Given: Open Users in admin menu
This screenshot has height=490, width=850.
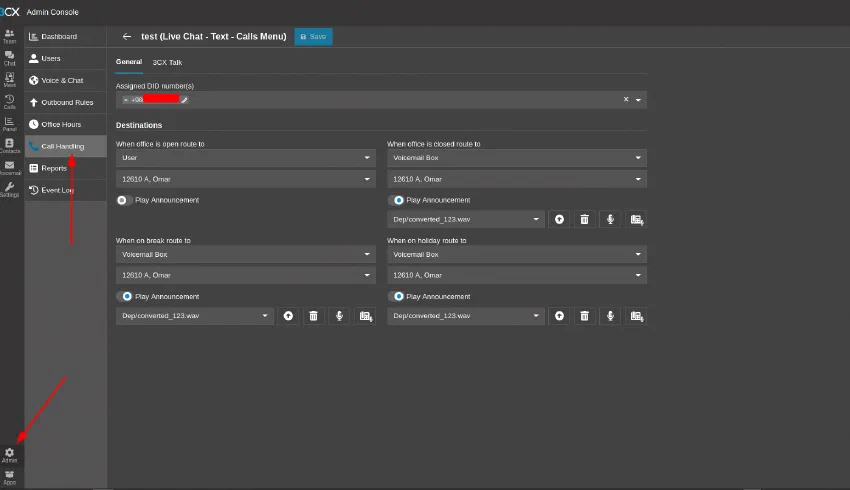Looking at the screenshot, I should pyautogui.click(x=65, y=59).
